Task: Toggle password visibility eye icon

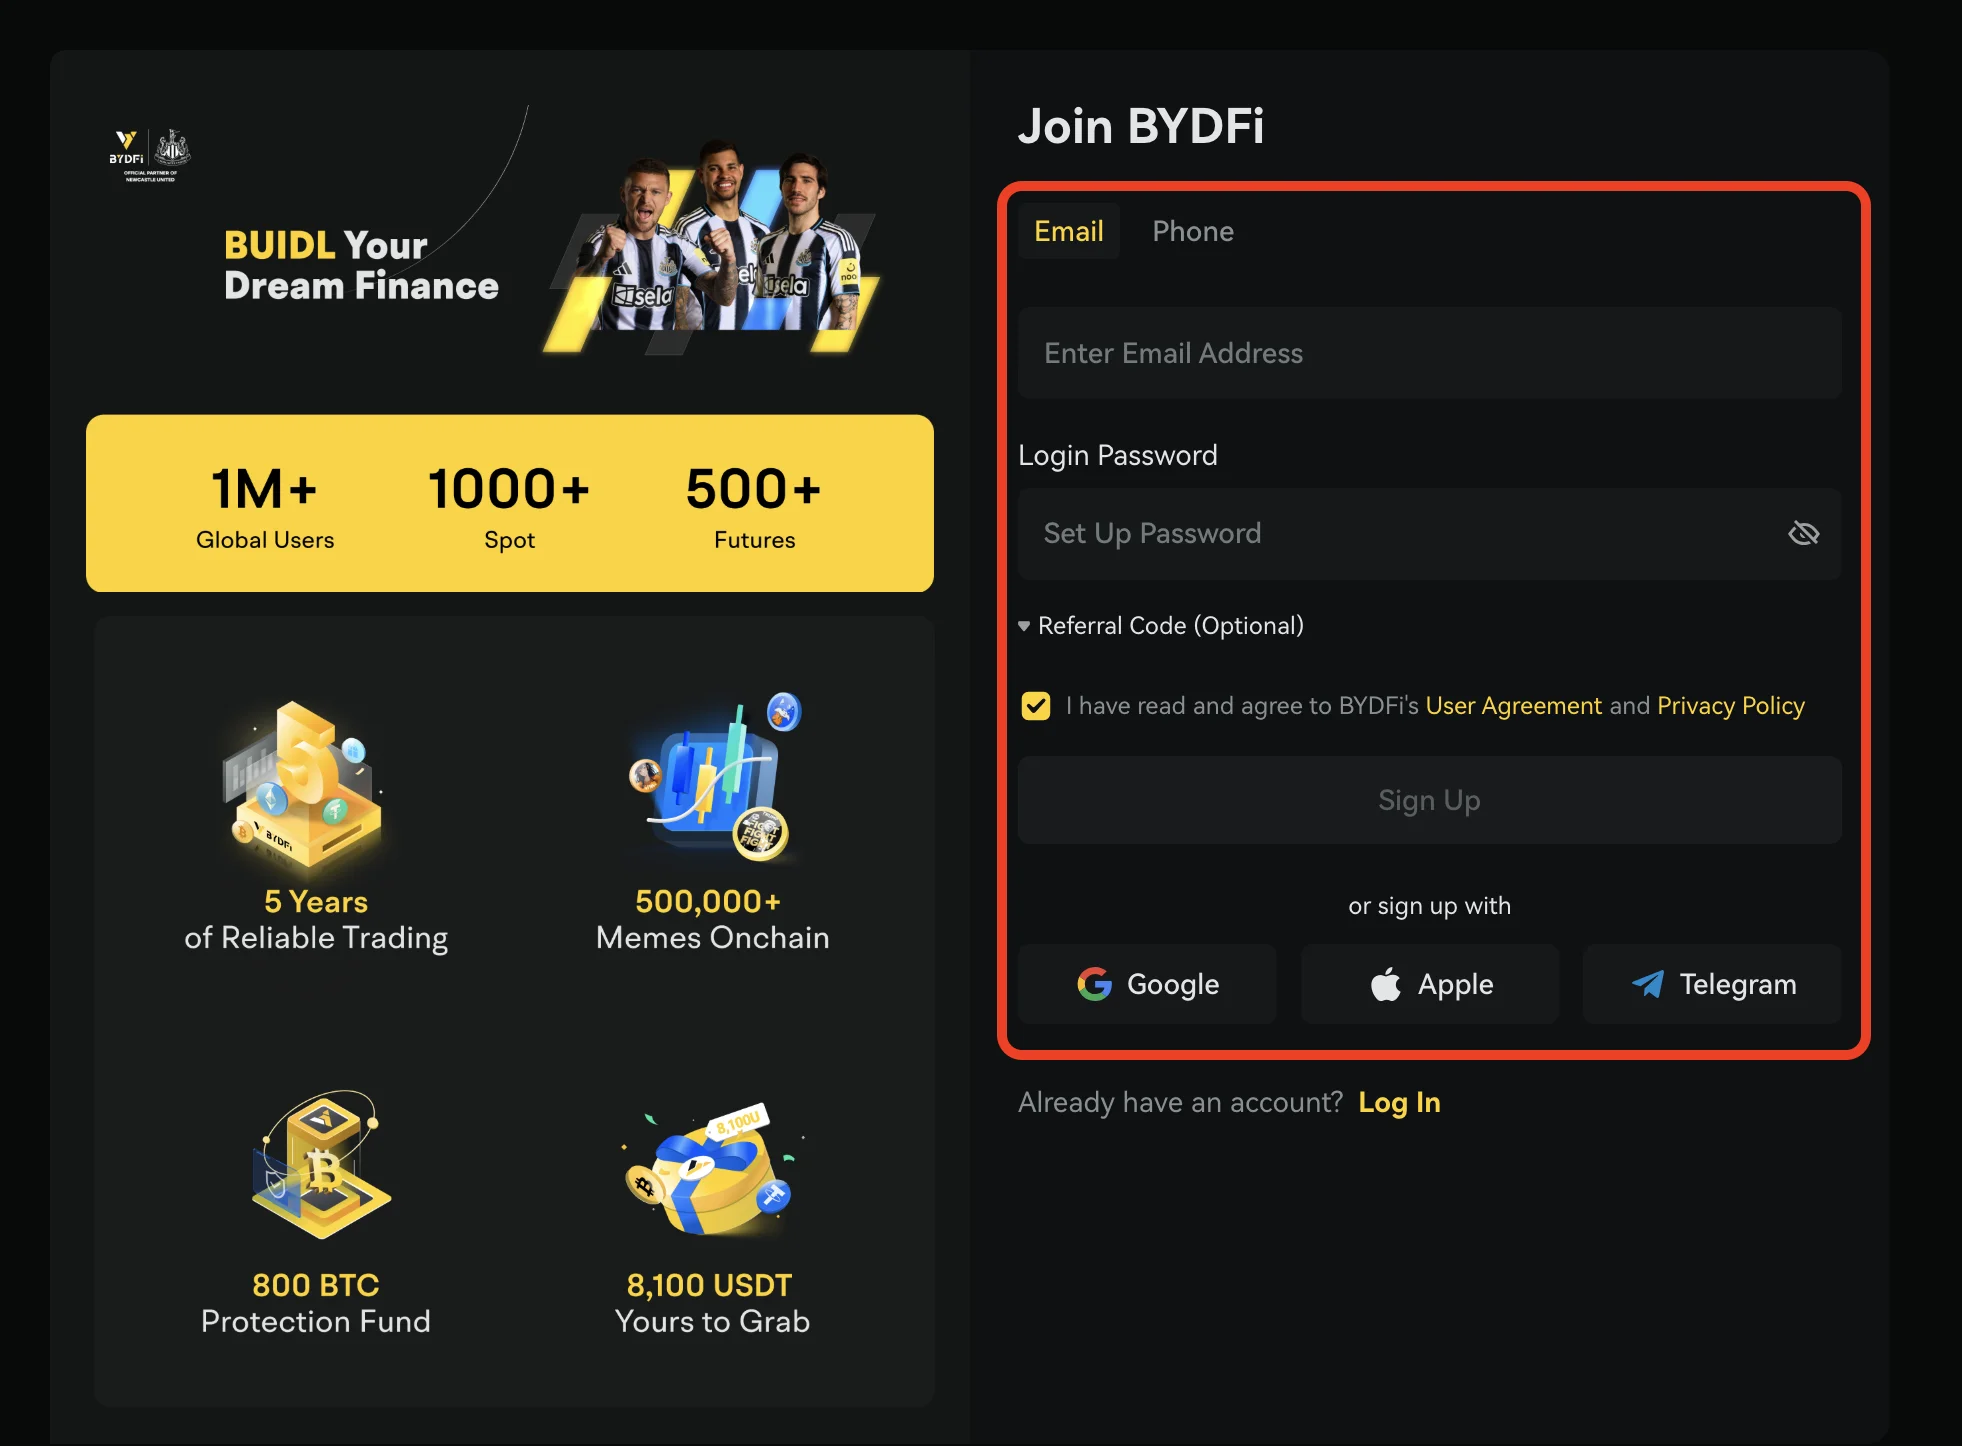Action: coord(1803,534)
